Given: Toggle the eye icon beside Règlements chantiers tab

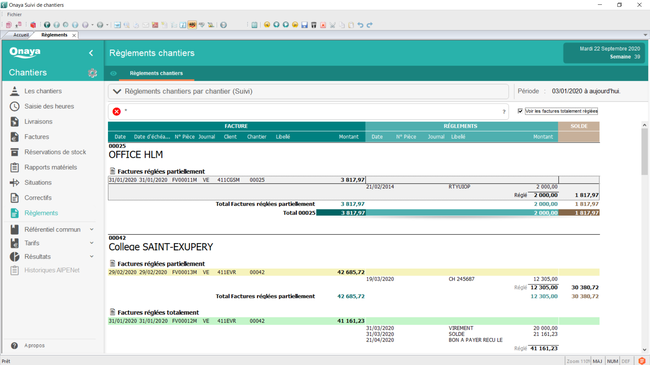Looking at the screenshot, I should coord(113,73).
